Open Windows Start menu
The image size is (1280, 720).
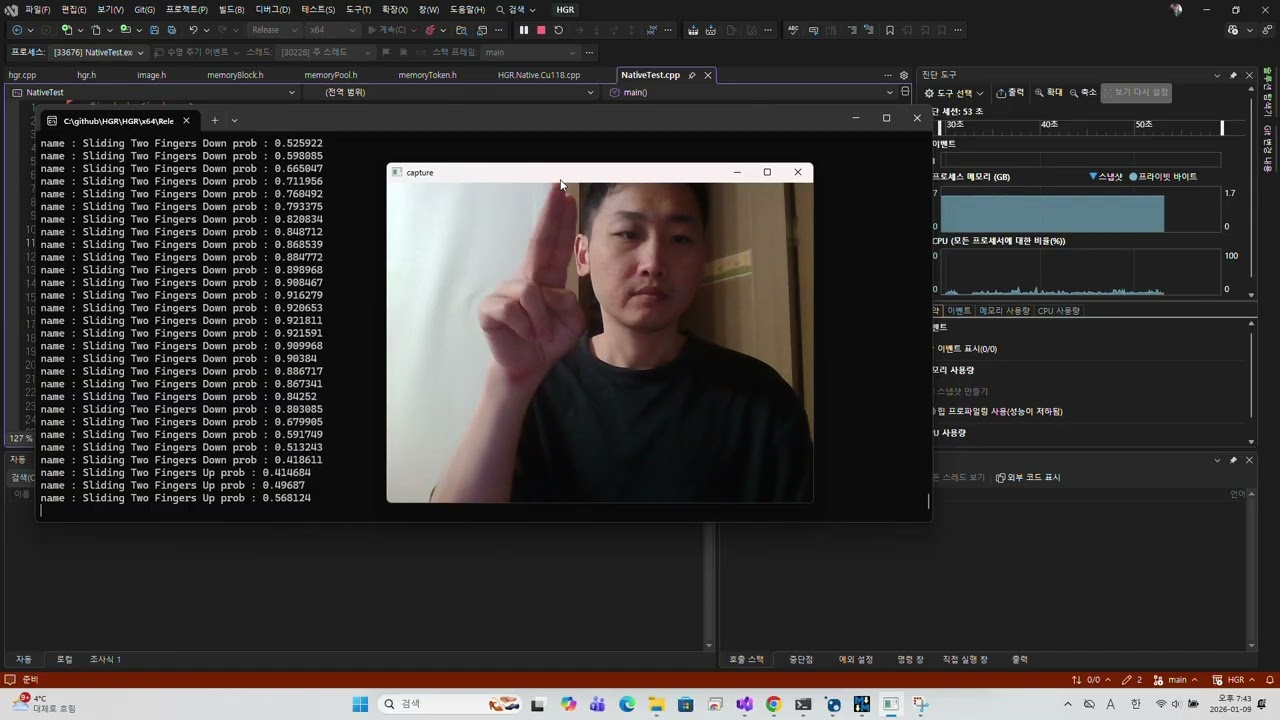(x=360, y=704)
